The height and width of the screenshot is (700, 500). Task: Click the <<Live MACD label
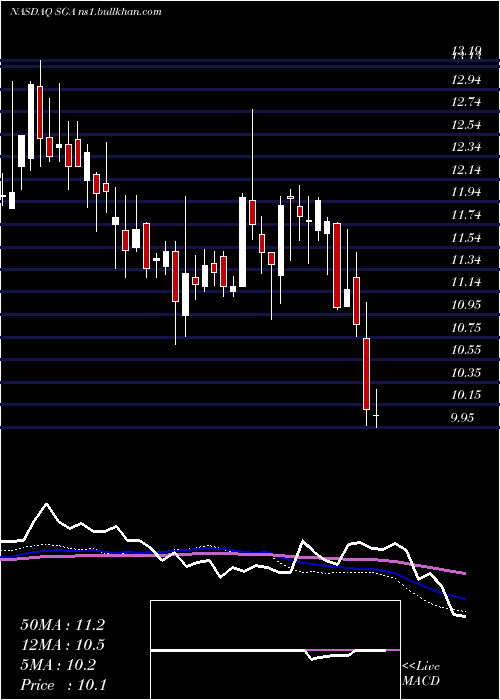tap(421, 674)
